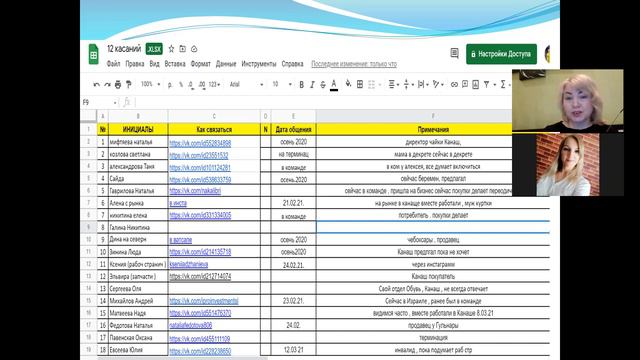
Task: Open the Вид menu
Action: coord(154,64)
